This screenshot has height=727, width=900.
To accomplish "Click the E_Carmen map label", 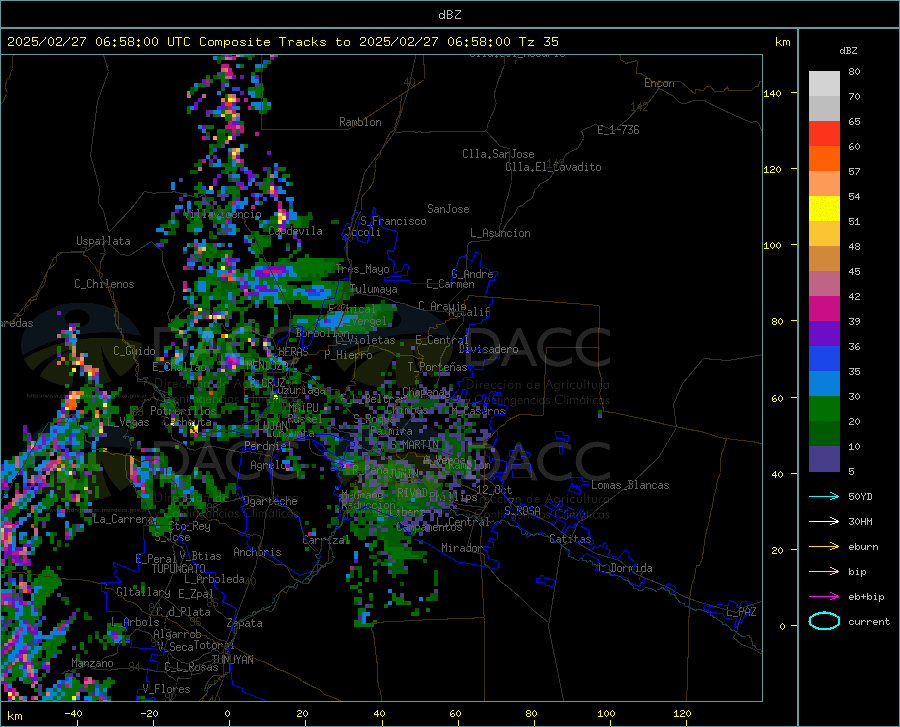I will (451, 283).
